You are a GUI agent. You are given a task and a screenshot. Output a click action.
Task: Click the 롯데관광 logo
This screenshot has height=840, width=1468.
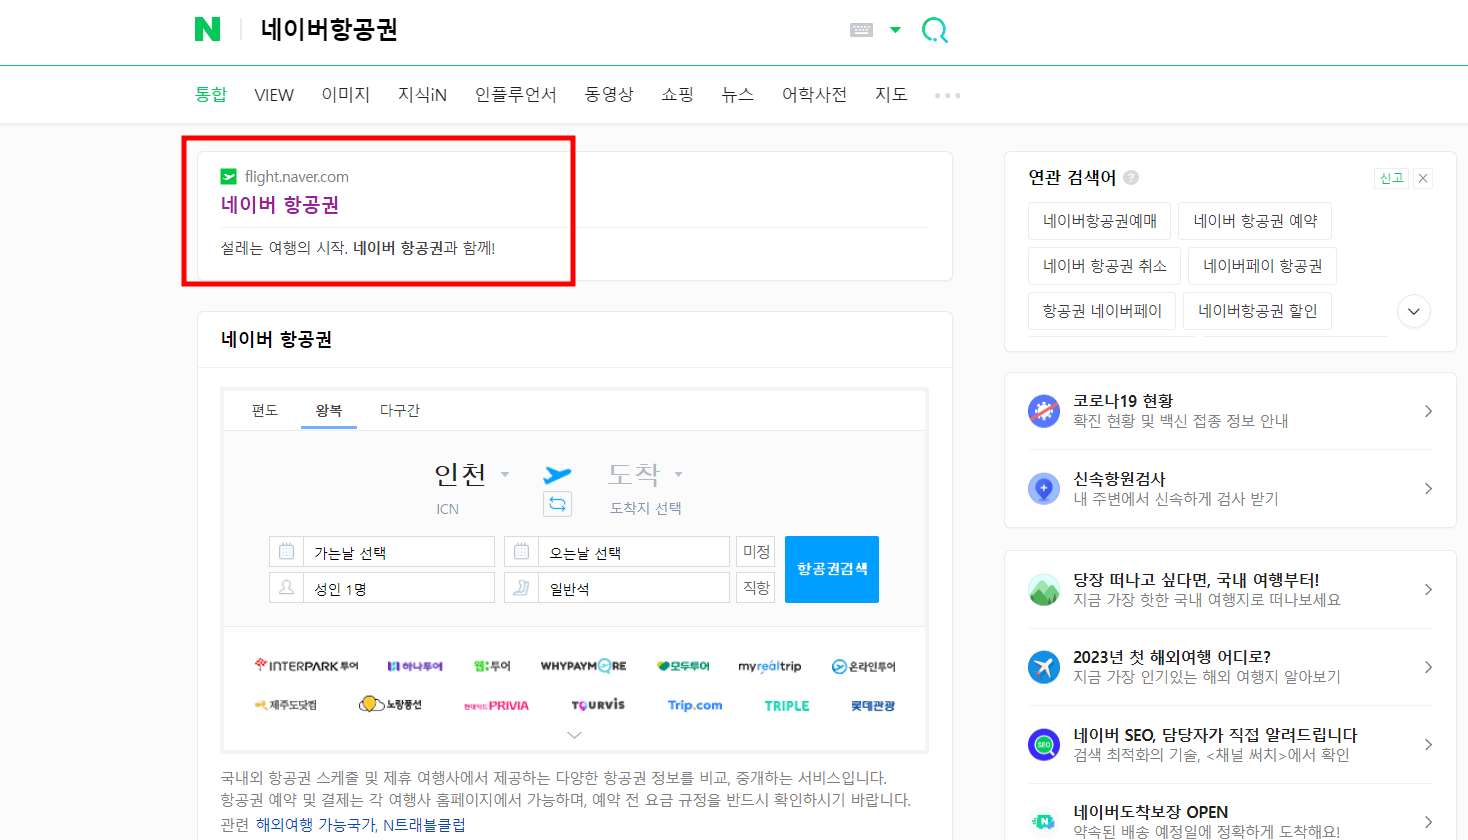pos(873,706)
